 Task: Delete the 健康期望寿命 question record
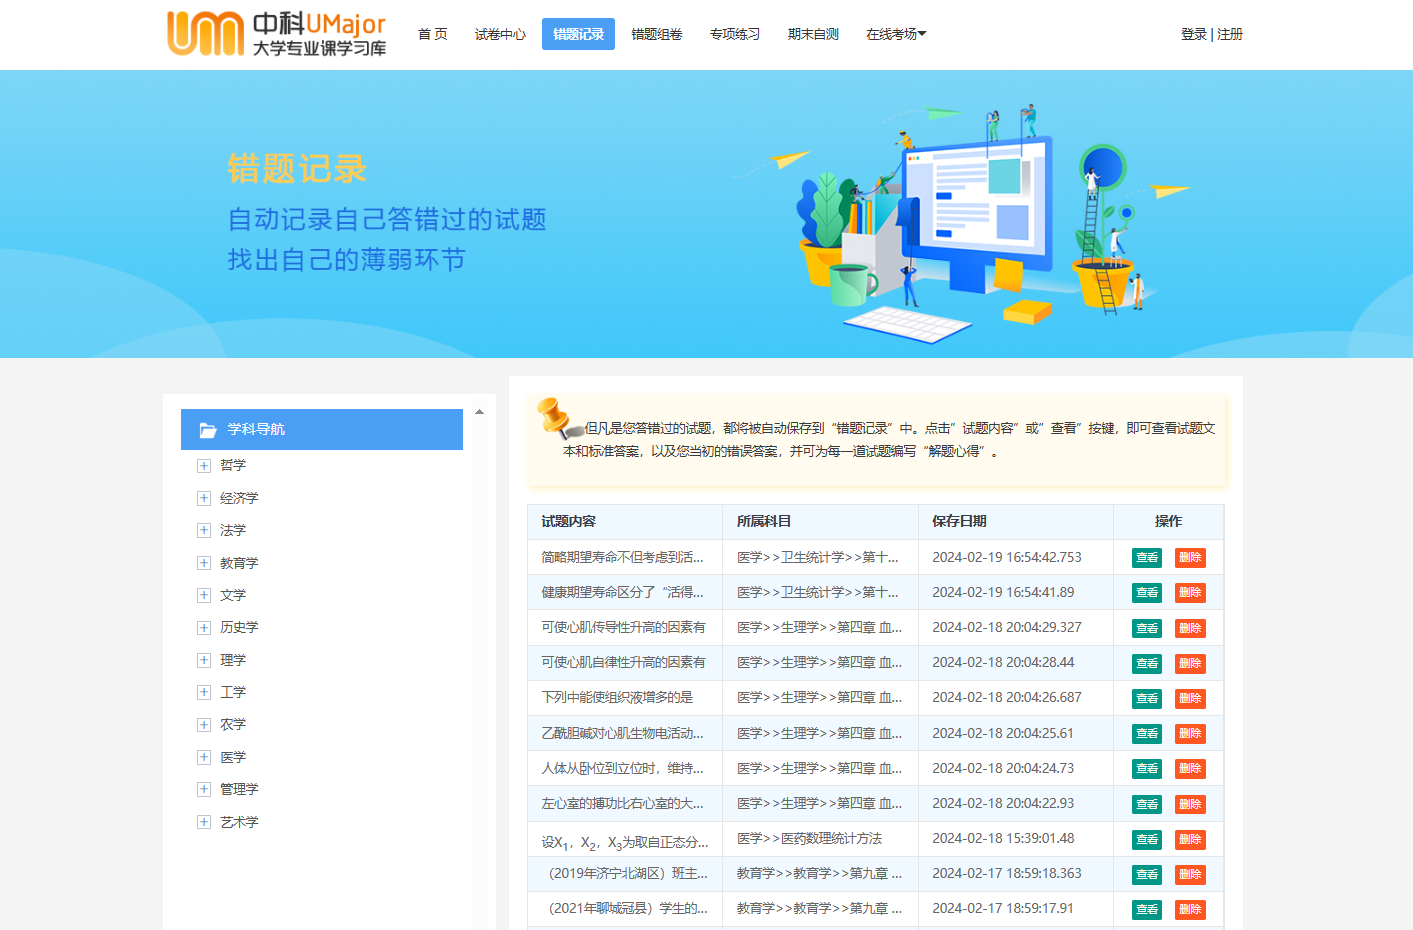tap(1190, 593)
